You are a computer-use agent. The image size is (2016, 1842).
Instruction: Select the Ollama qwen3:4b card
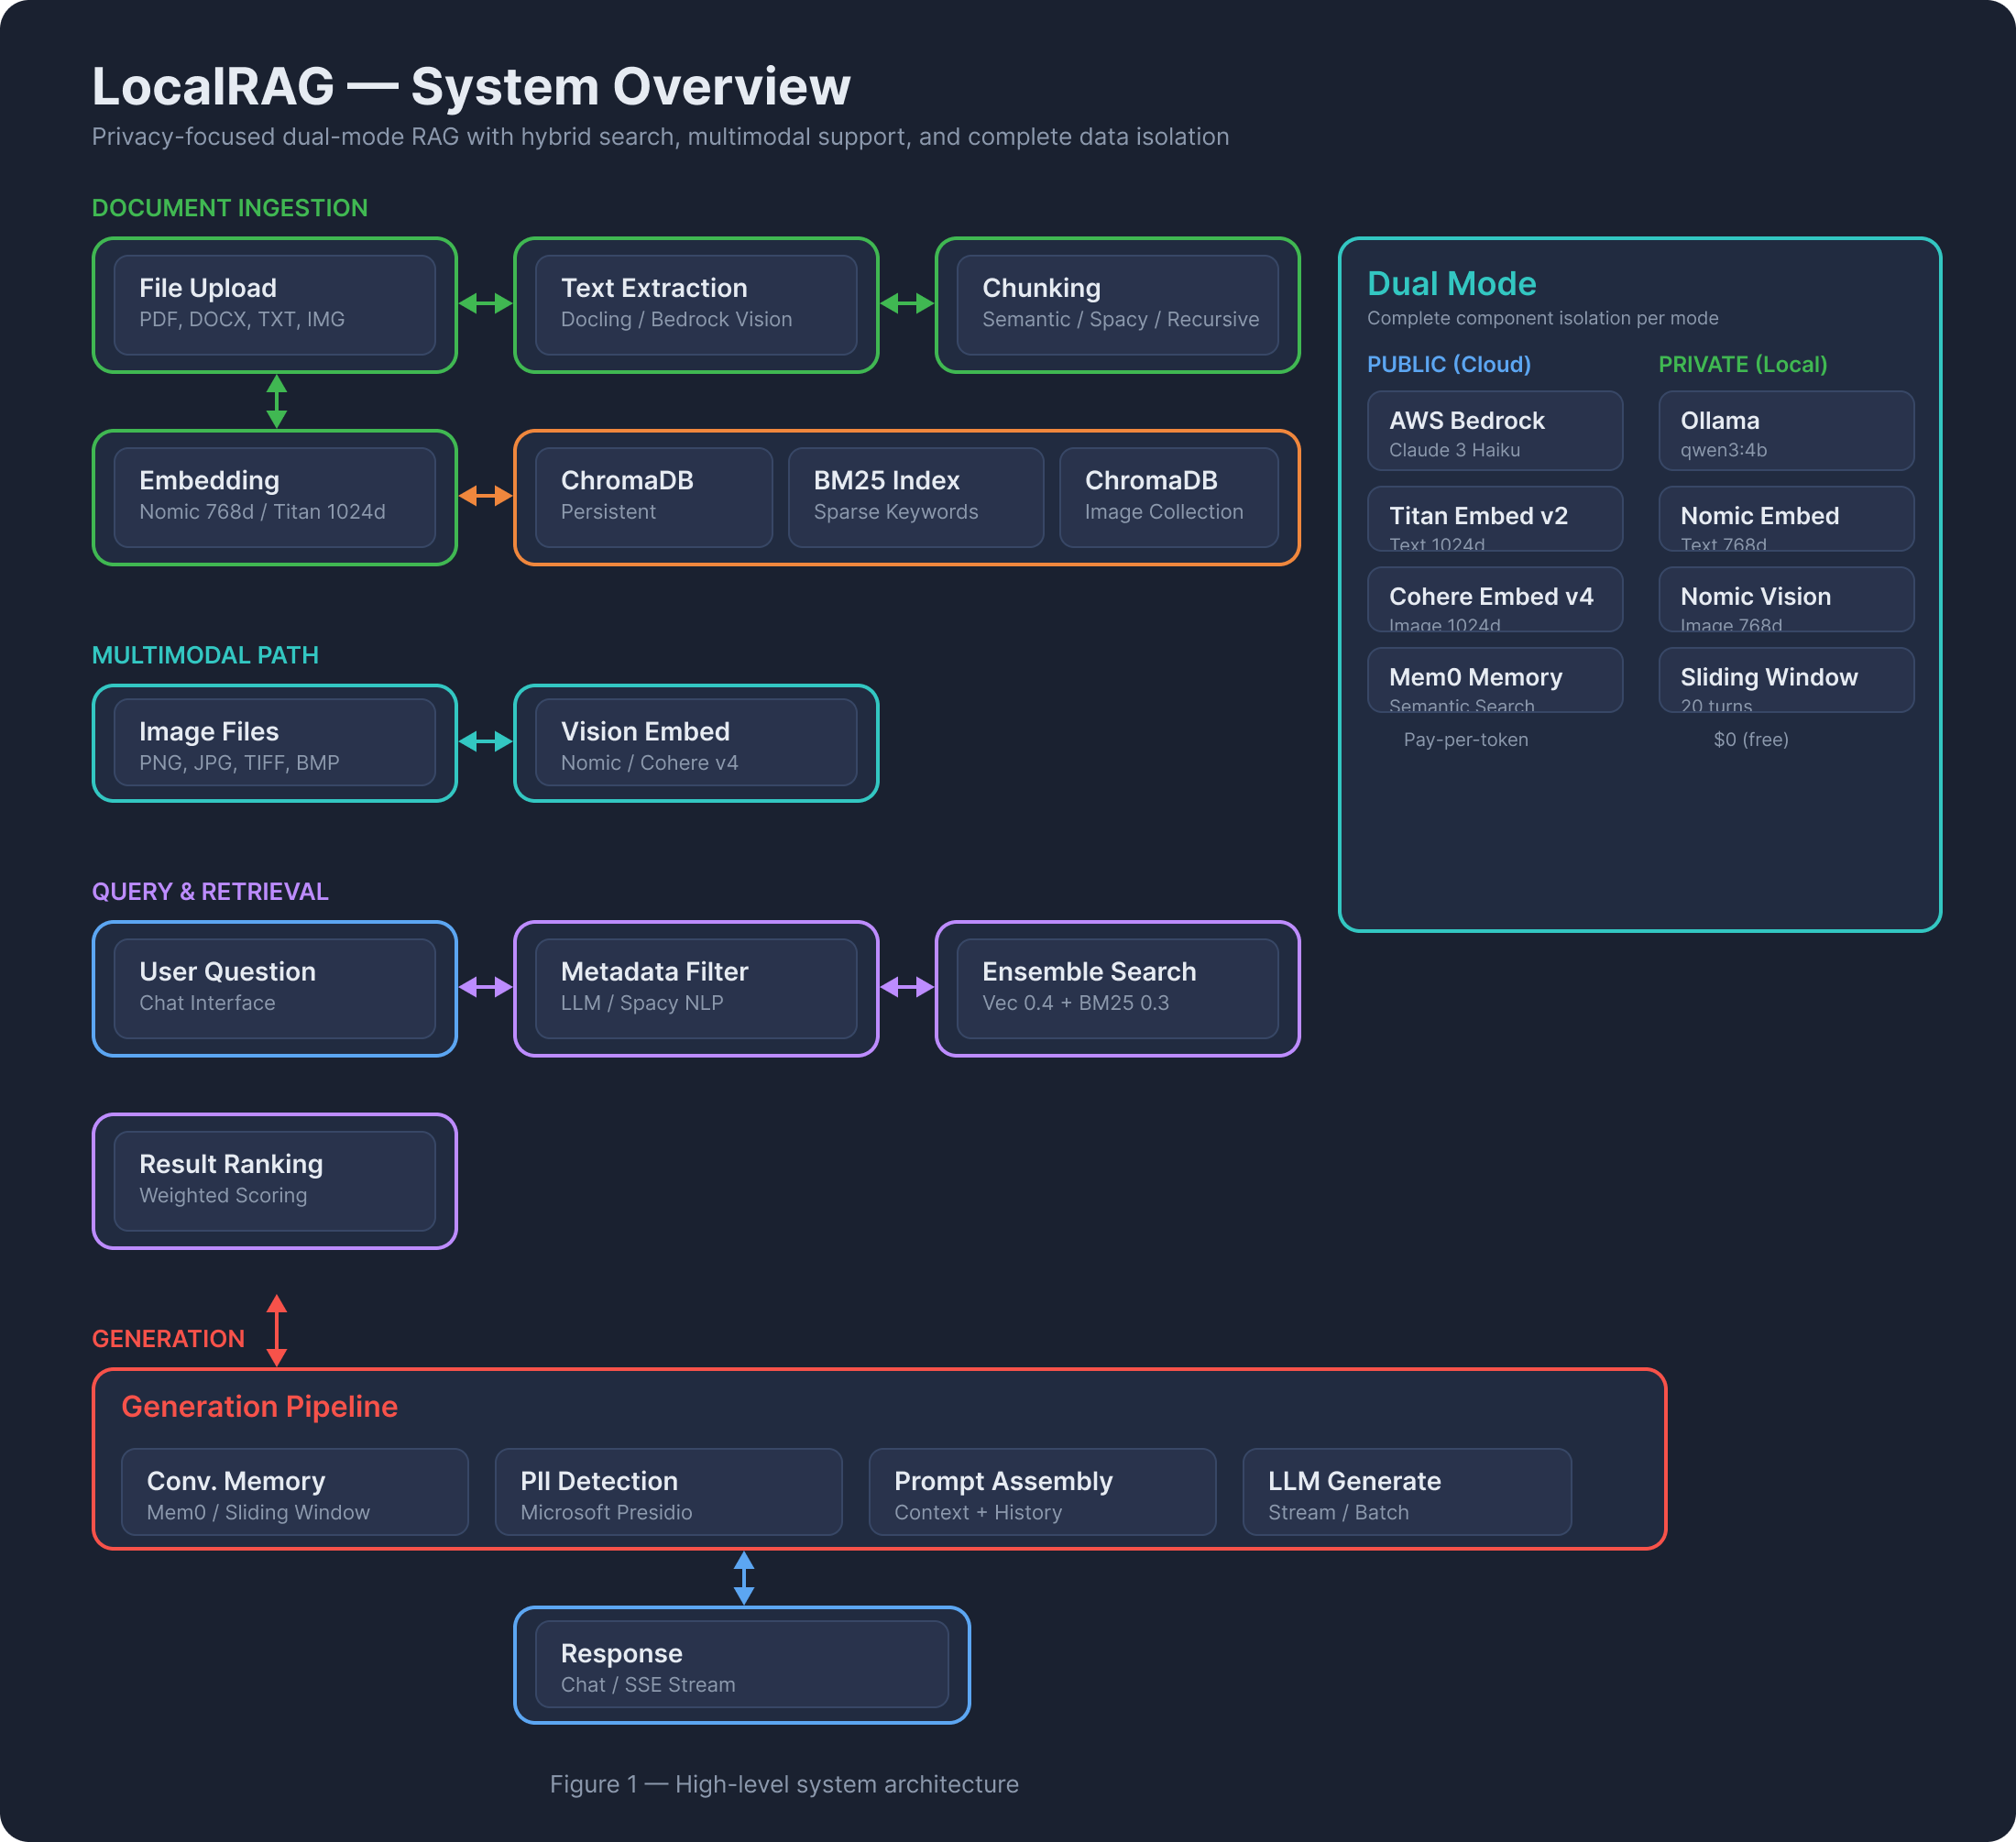point(1786,431)
